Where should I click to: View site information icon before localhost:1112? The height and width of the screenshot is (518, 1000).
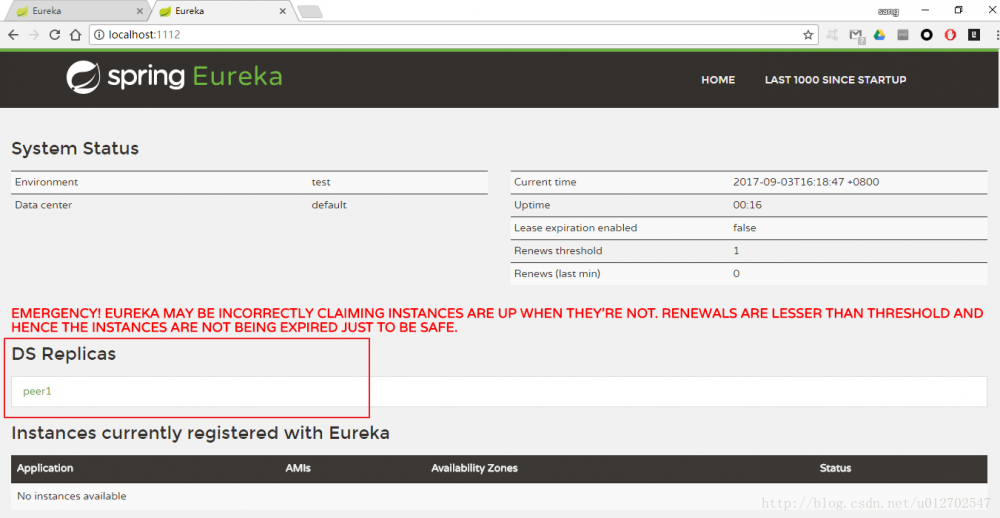pos(99,35)
